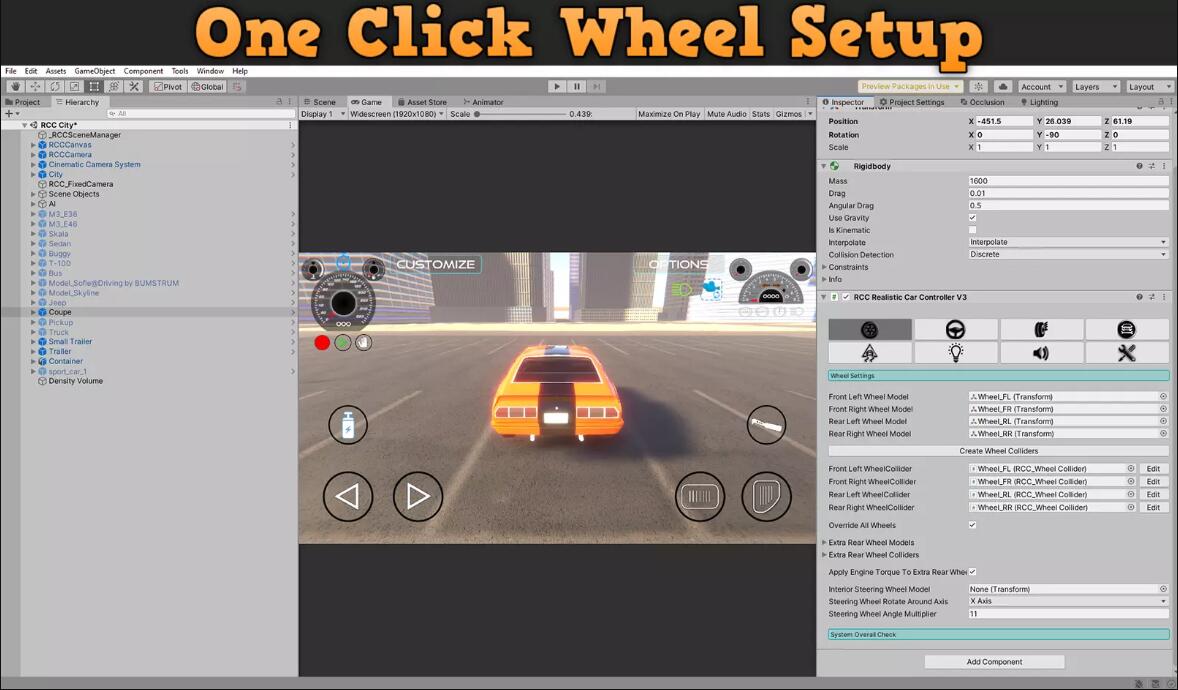This screenshot has height=690, width=1178.
Task: Select the wheel settings icon button
Action: pos(870,329)
